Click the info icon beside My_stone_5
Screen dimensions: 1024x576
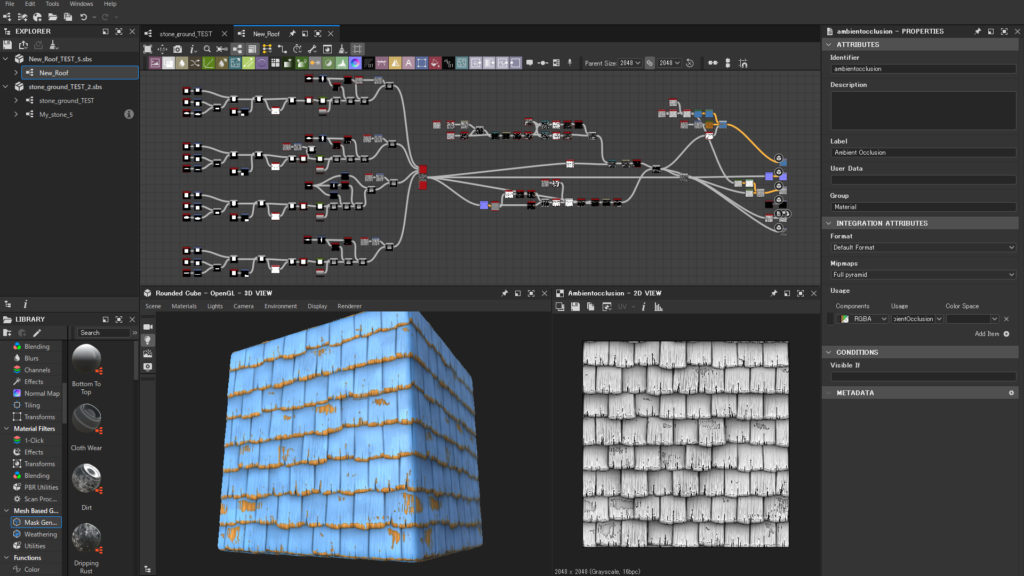coord(129,114)
